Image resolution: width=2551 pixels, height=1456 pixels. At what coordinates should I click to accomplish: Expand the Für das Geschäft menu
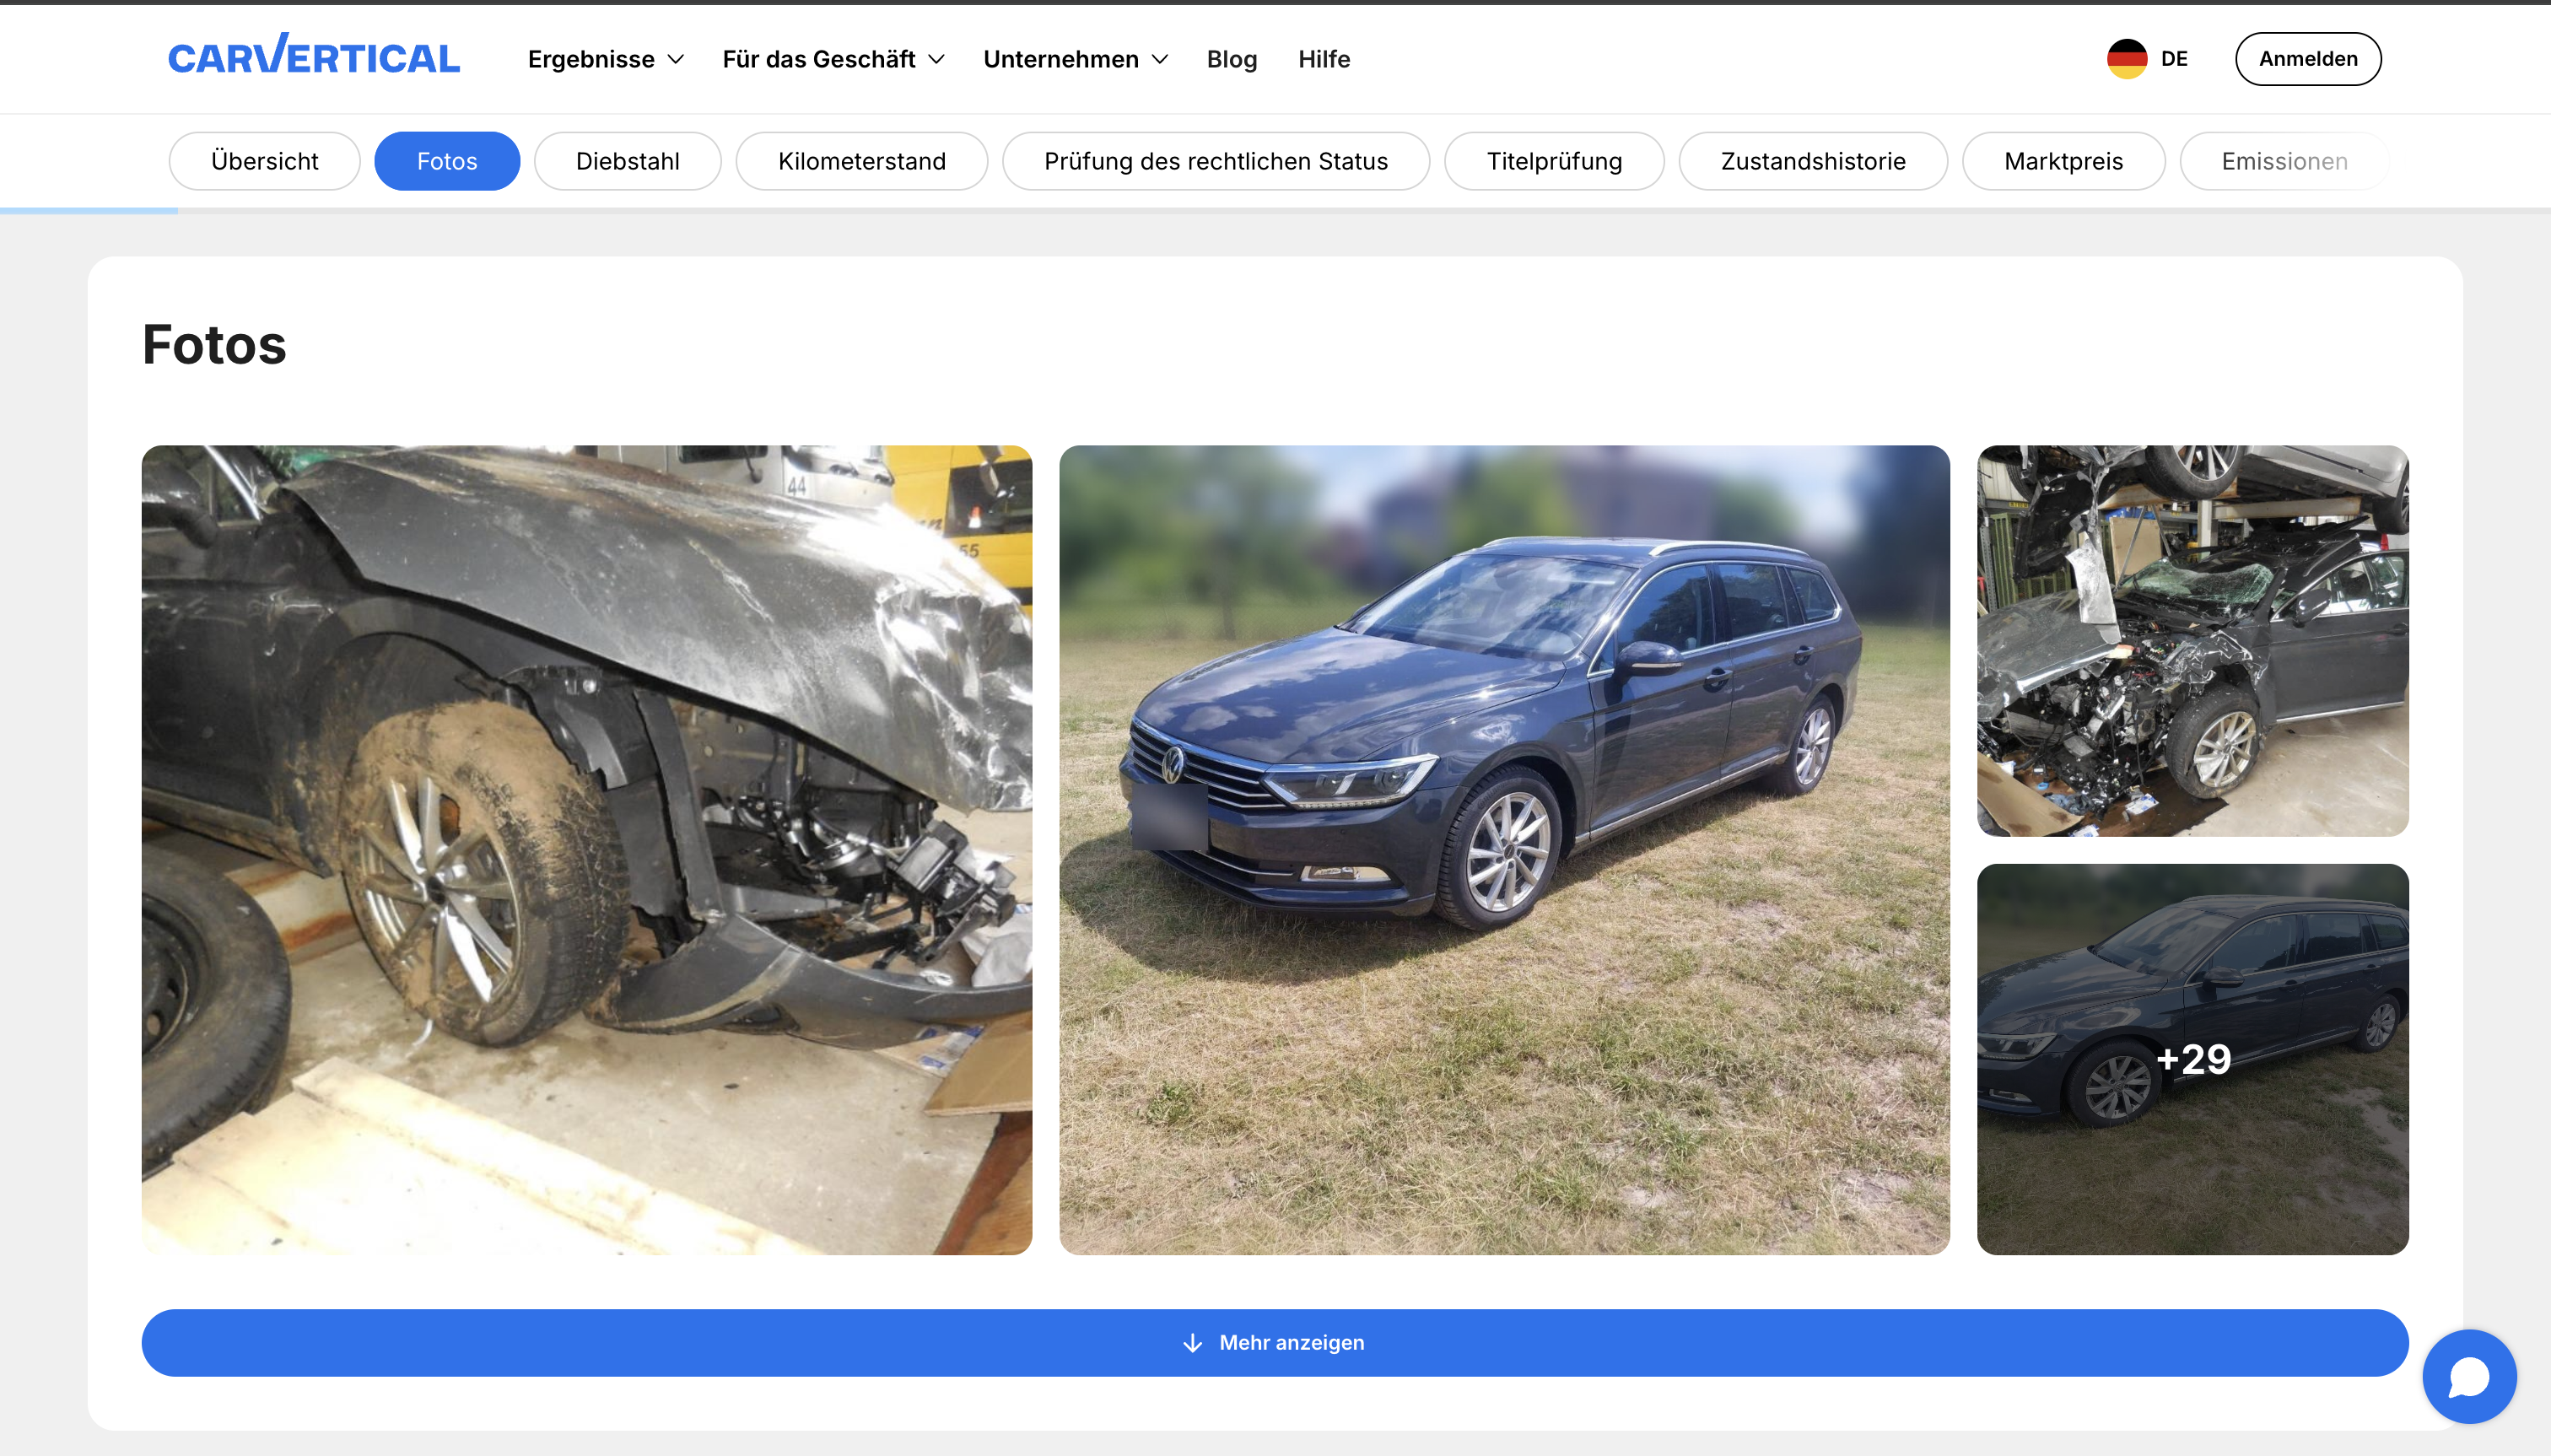coord(833,59)
